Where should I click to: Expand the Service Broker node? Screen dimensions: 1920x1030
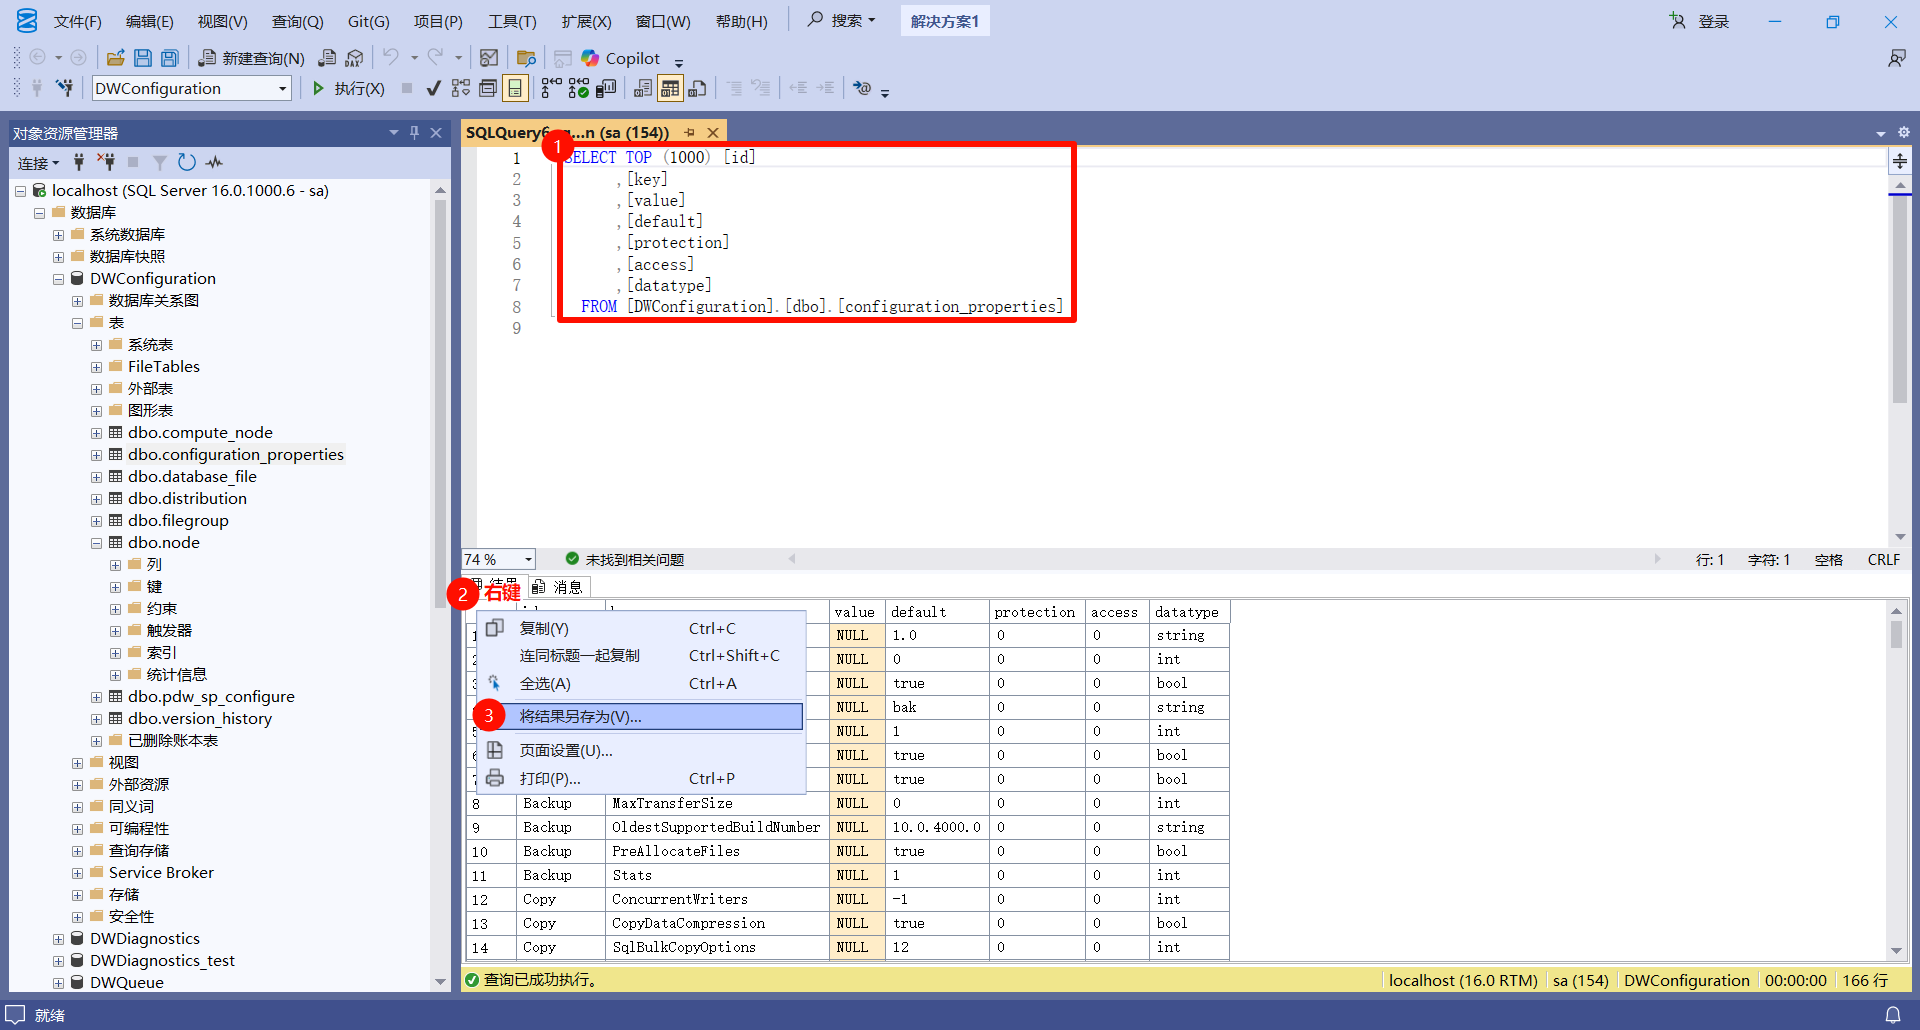pyautogui.click(x=77, y=873)
